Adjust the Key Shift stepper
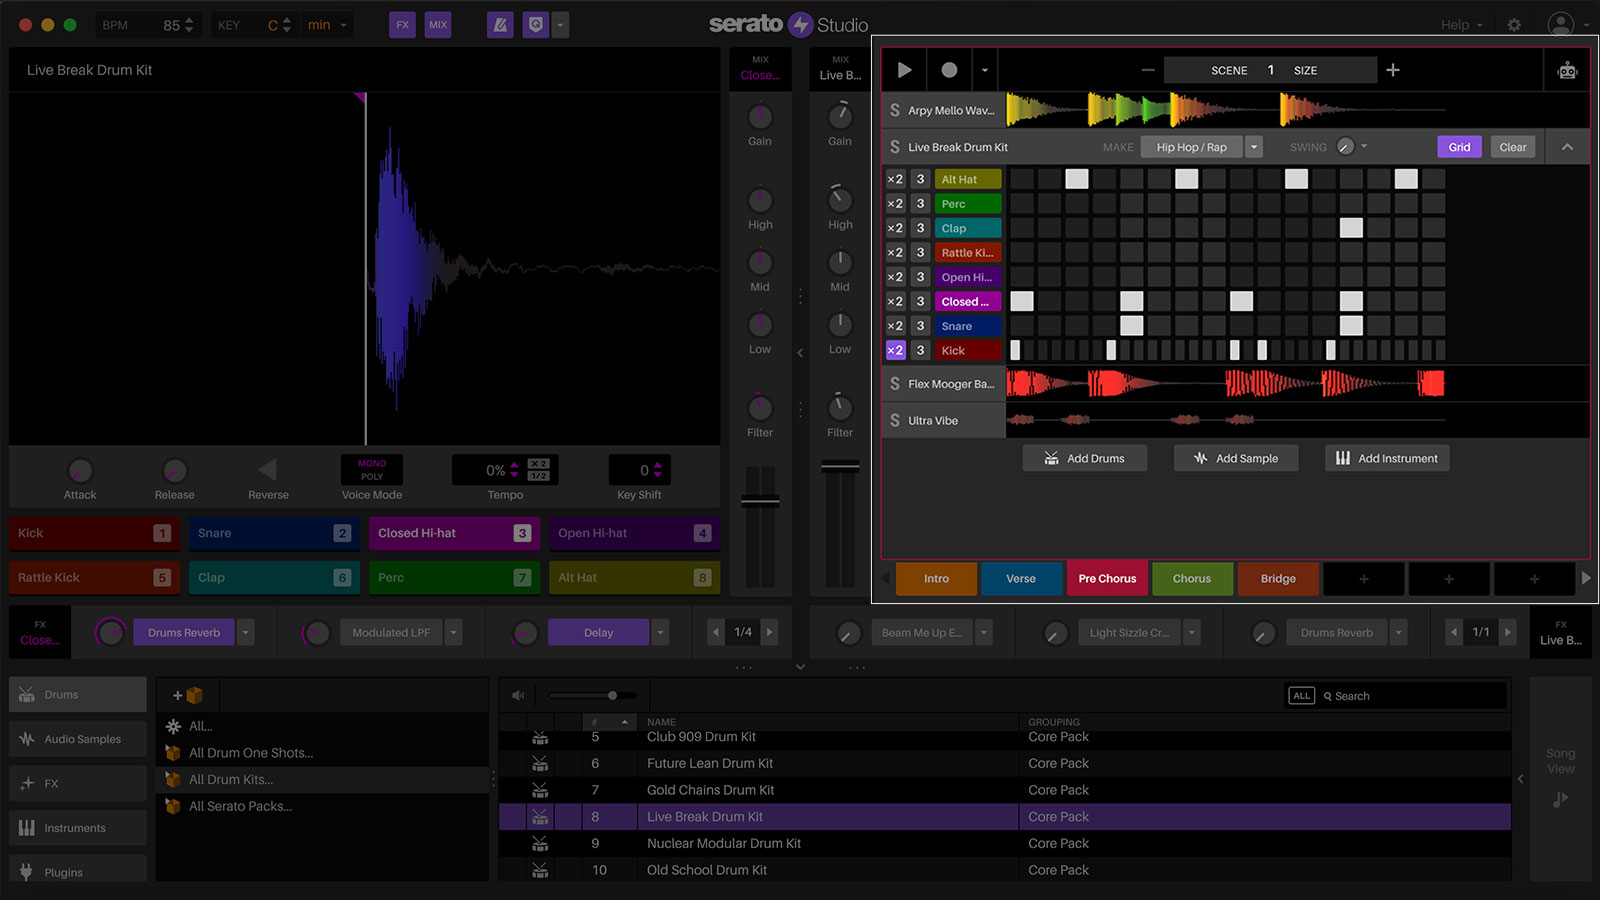The image size is (1600, 900). pos(657,470)
